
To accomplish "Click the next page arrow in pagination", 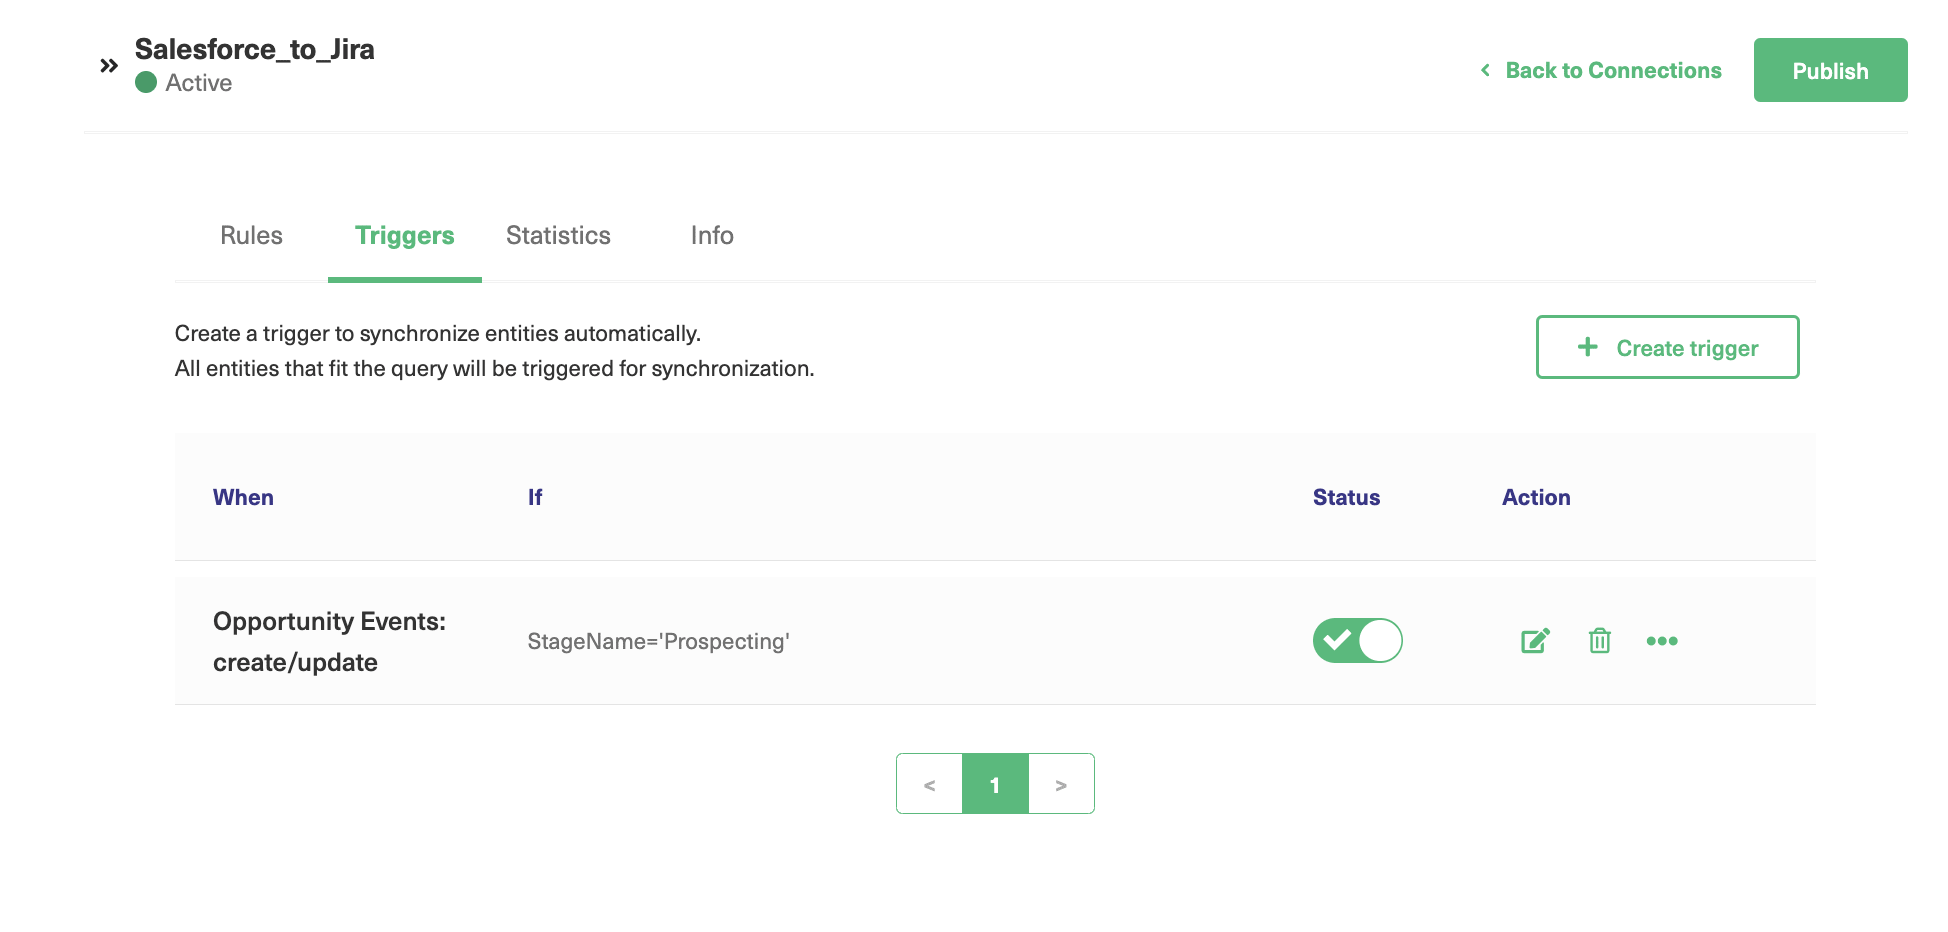I will [1061, 784].
